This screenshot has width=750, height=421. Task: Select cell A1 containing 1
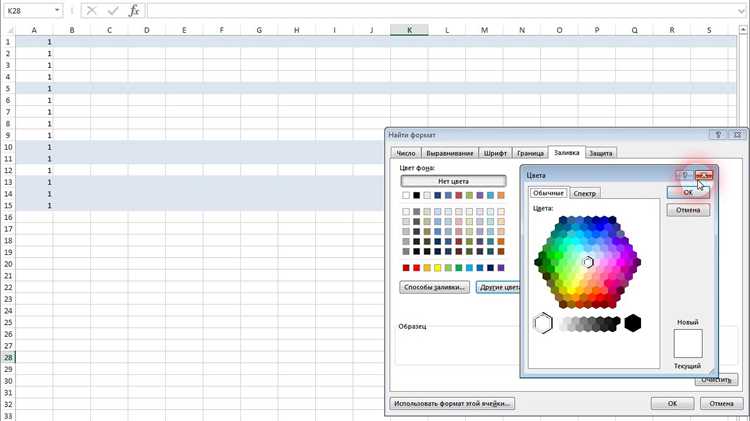(34, 42)
